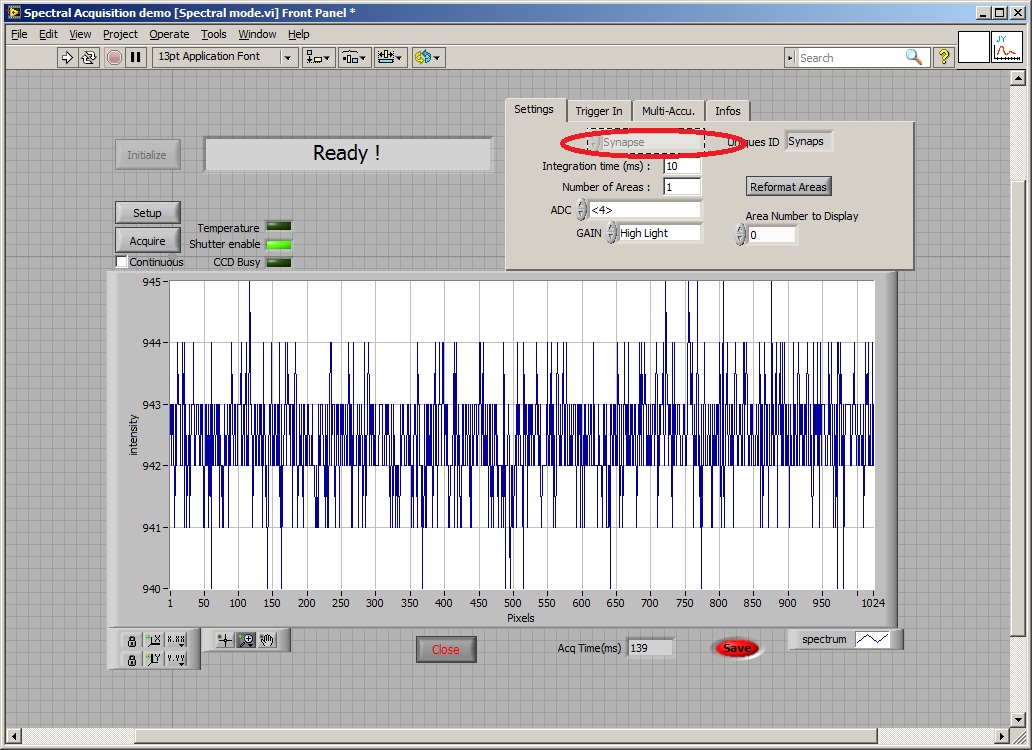
Task: Click the X-axis autoscale icon
Action: 153,640
